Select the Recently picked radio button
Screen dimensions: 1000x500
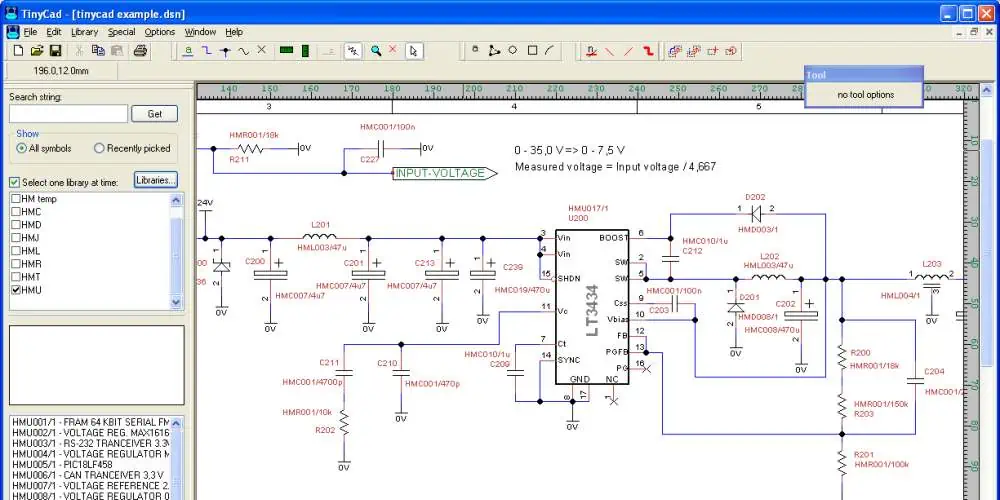pos(99,148)
